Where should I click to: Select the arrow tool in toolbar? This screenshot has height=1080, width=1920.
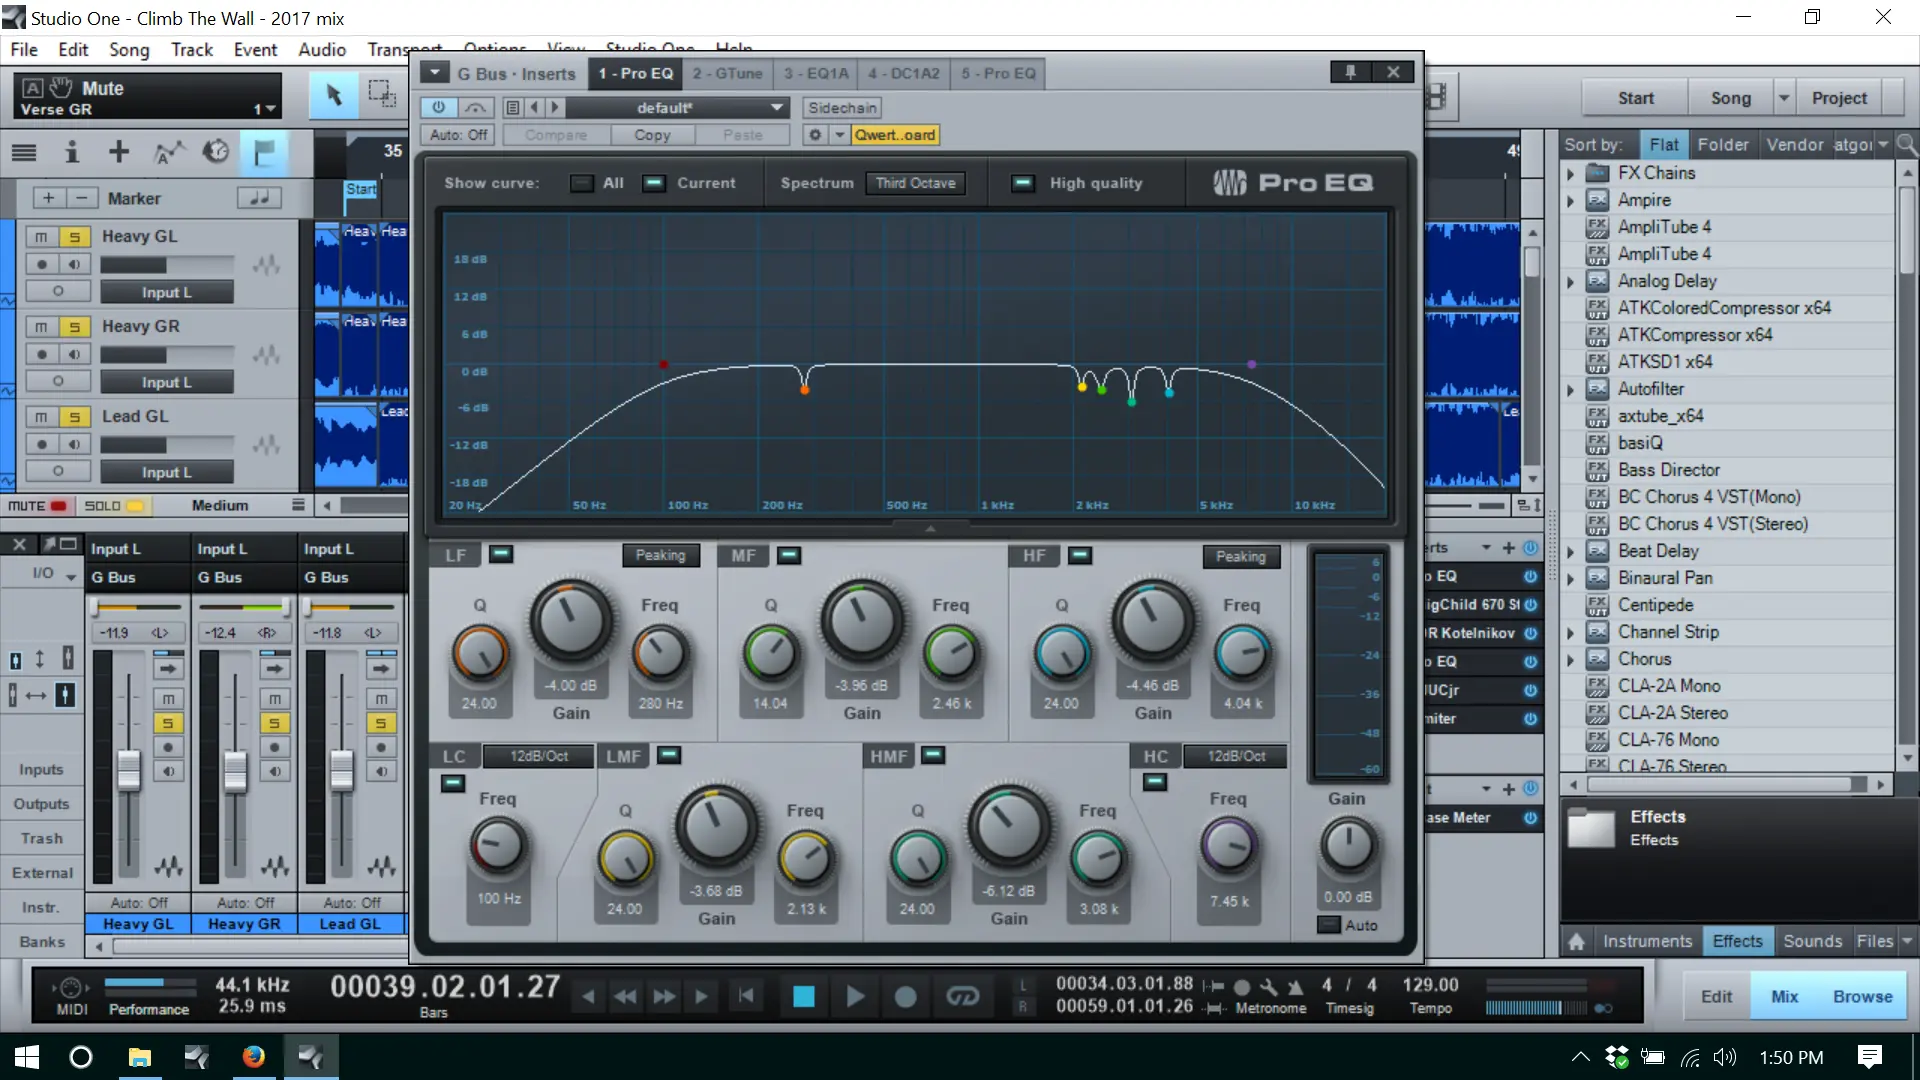click(334, 94)
